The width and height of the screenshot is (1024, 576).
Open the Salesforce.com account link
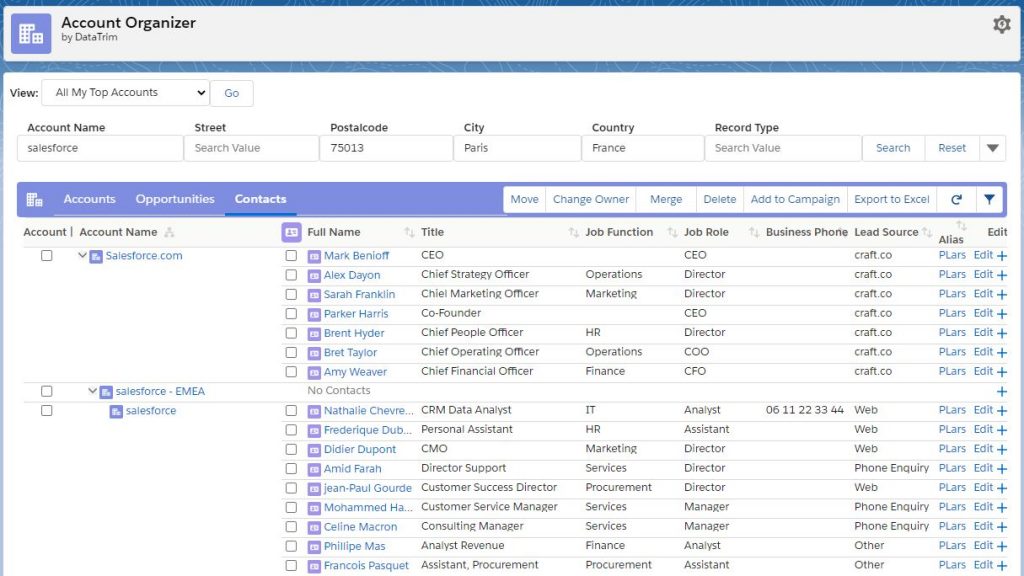tap(144, 256)
